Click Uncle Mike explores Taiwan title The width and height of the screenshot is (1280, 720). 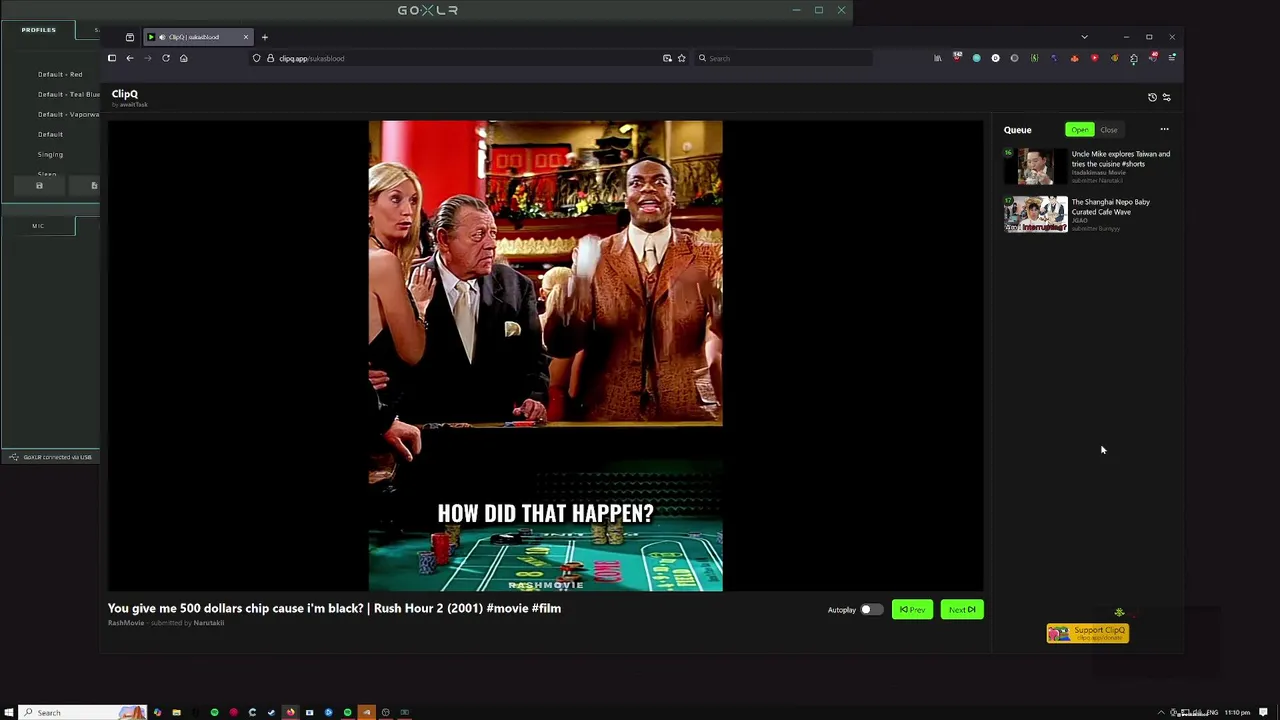[1120, 159]
